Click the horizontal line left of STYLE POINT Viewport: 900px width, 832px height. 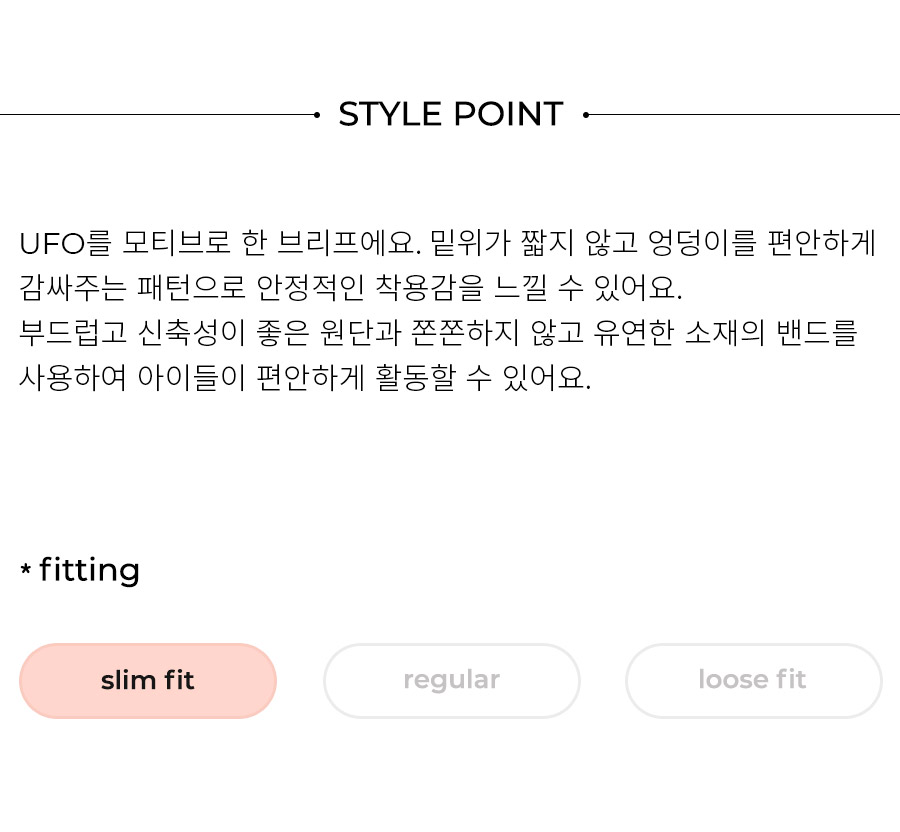[x=157, y=115]
